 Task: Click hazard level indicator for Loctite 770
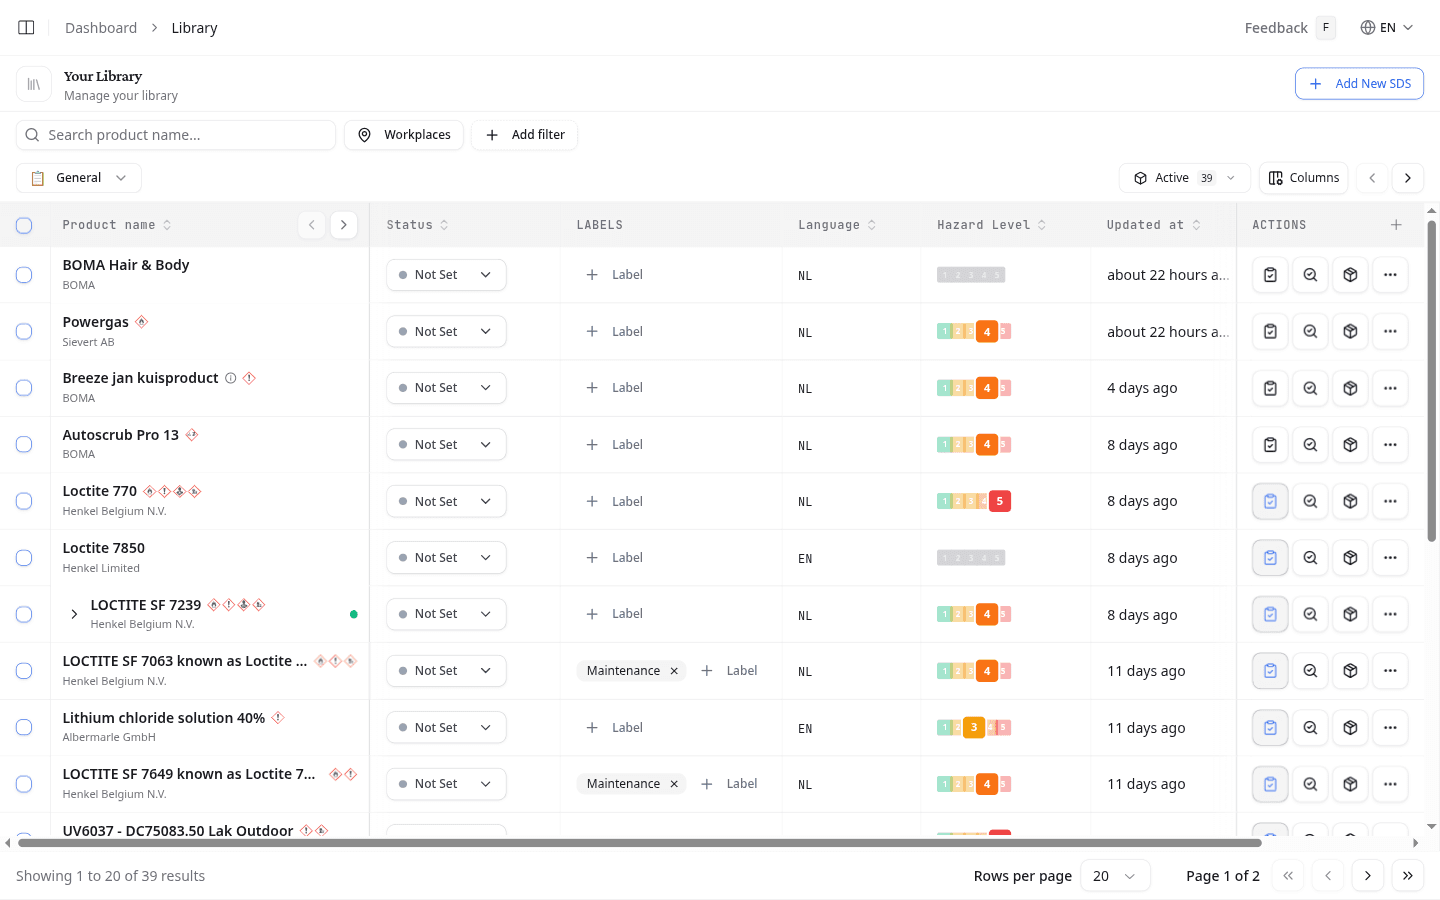pyautogui.click(x=974, y=501)
